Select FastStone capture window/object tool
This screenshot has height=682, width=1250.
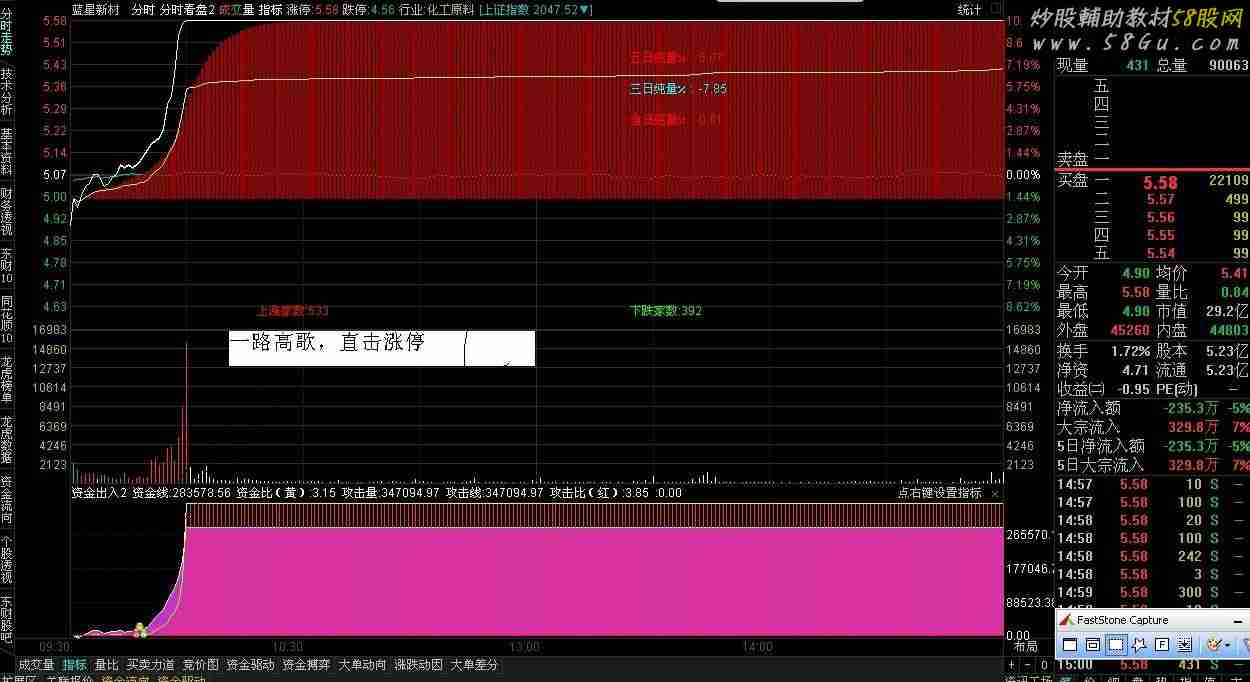pyautogui.click(x=1093, y=645)
